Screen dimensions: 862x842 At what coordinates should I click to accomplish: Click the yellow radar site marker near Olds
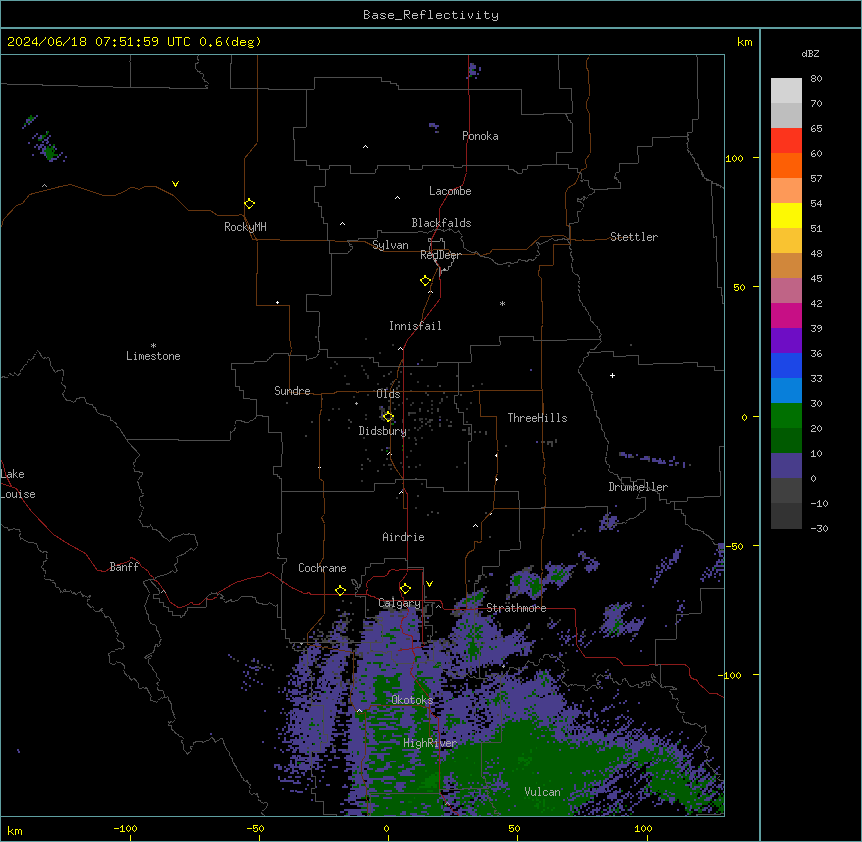pos(388,417)
